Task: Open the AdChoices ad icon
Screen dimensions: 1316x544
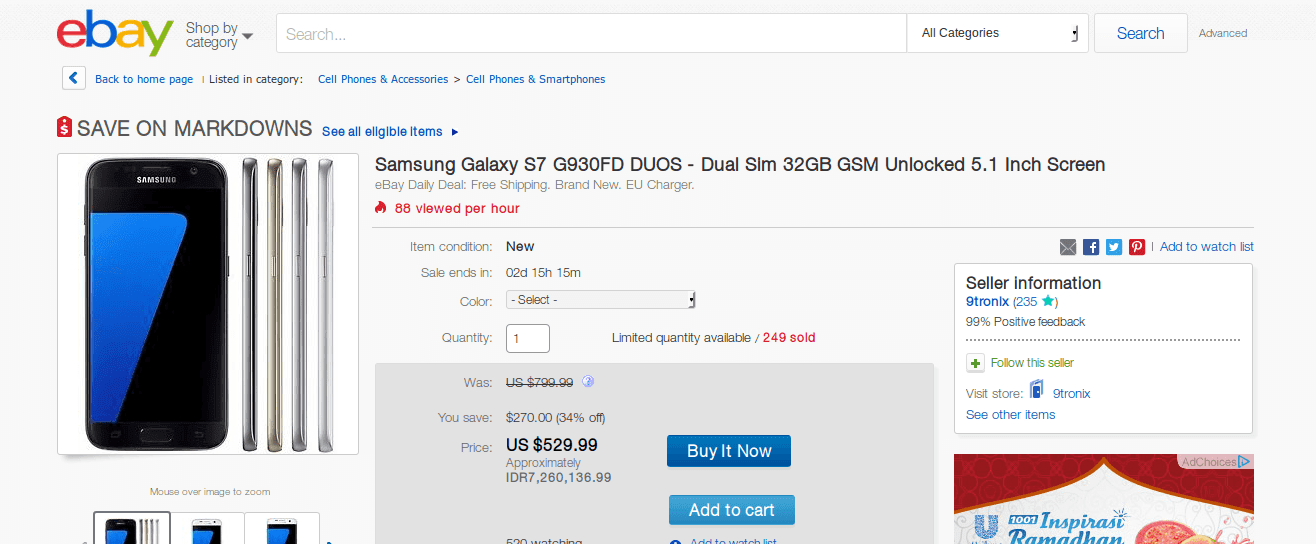Action: [1243, 462]
